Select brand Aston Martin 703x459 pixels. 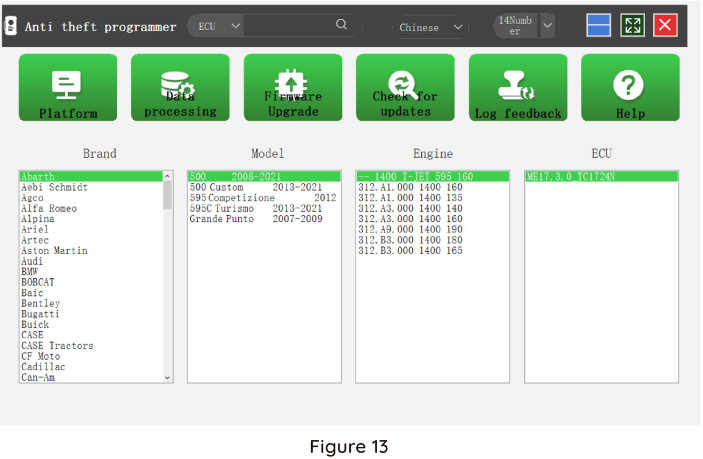tap(91, 250)
